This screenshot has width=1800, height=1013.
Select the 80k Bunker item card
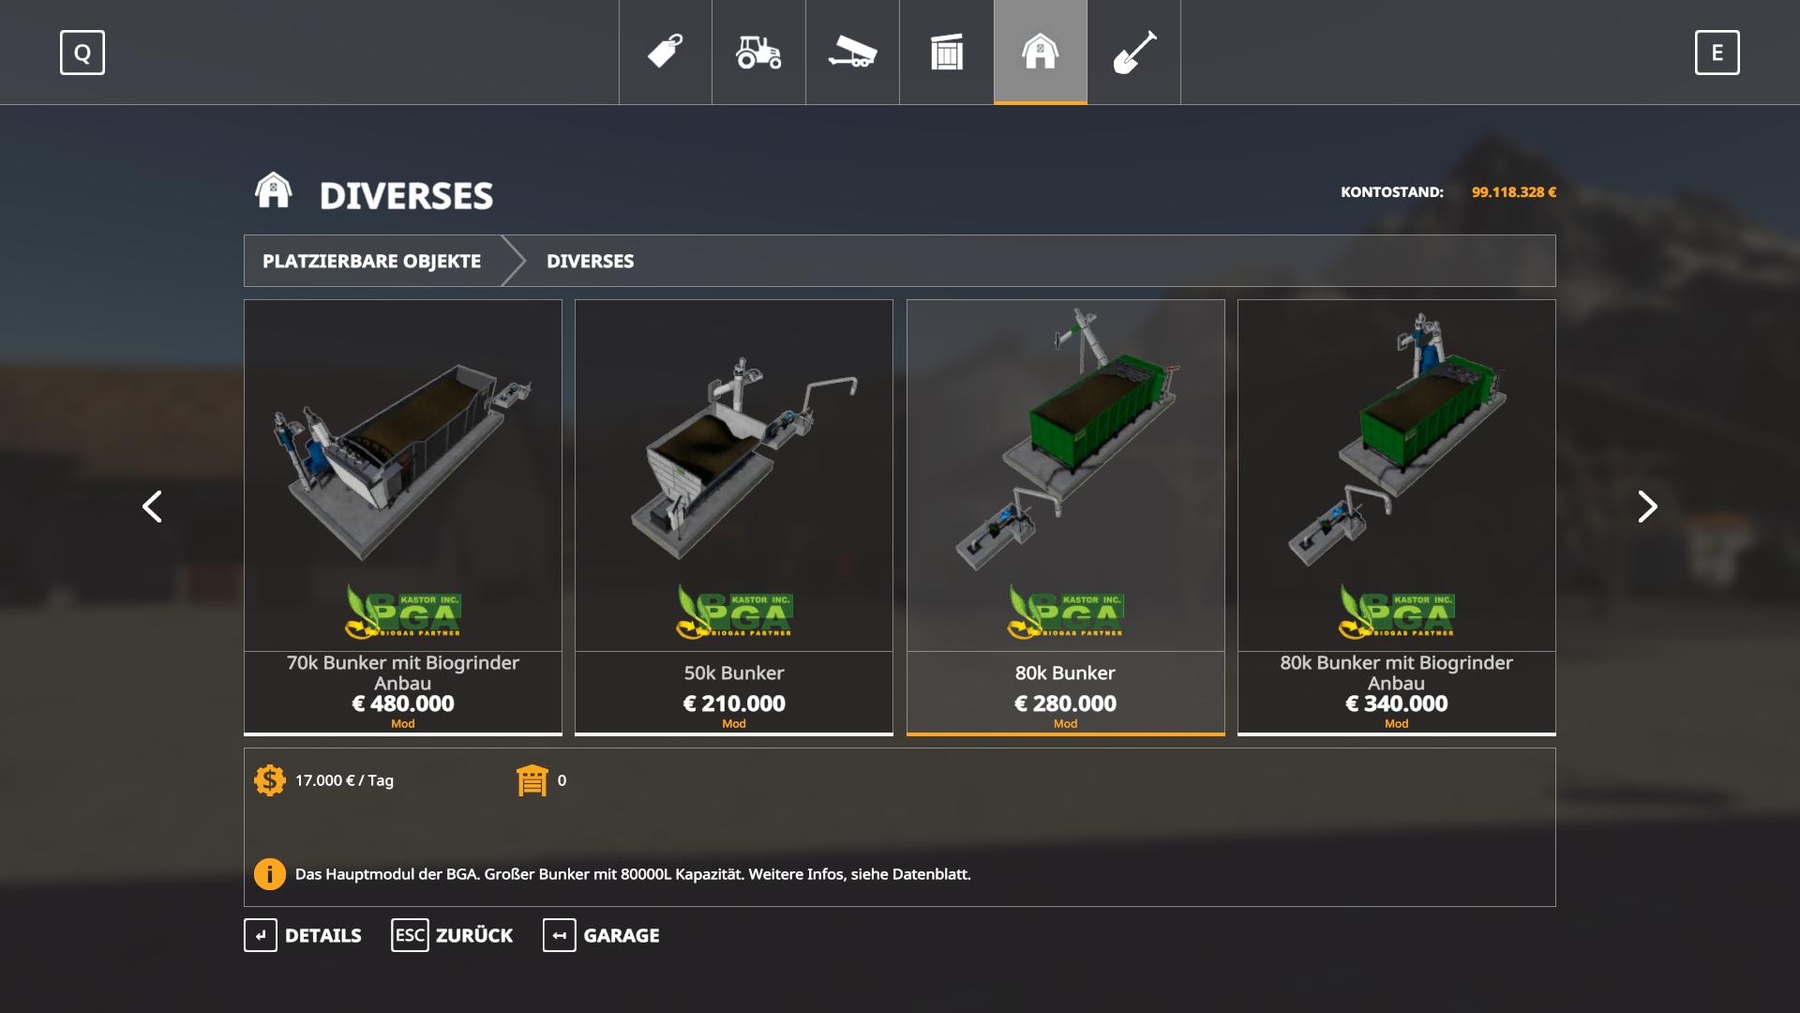[1065, 517]
